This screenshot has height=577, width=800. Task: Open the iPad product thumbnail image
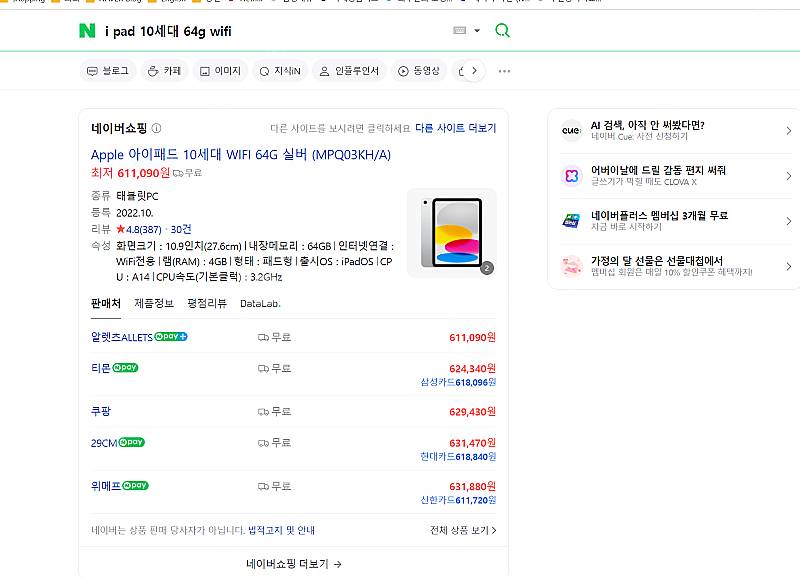[x=452, y=233]
